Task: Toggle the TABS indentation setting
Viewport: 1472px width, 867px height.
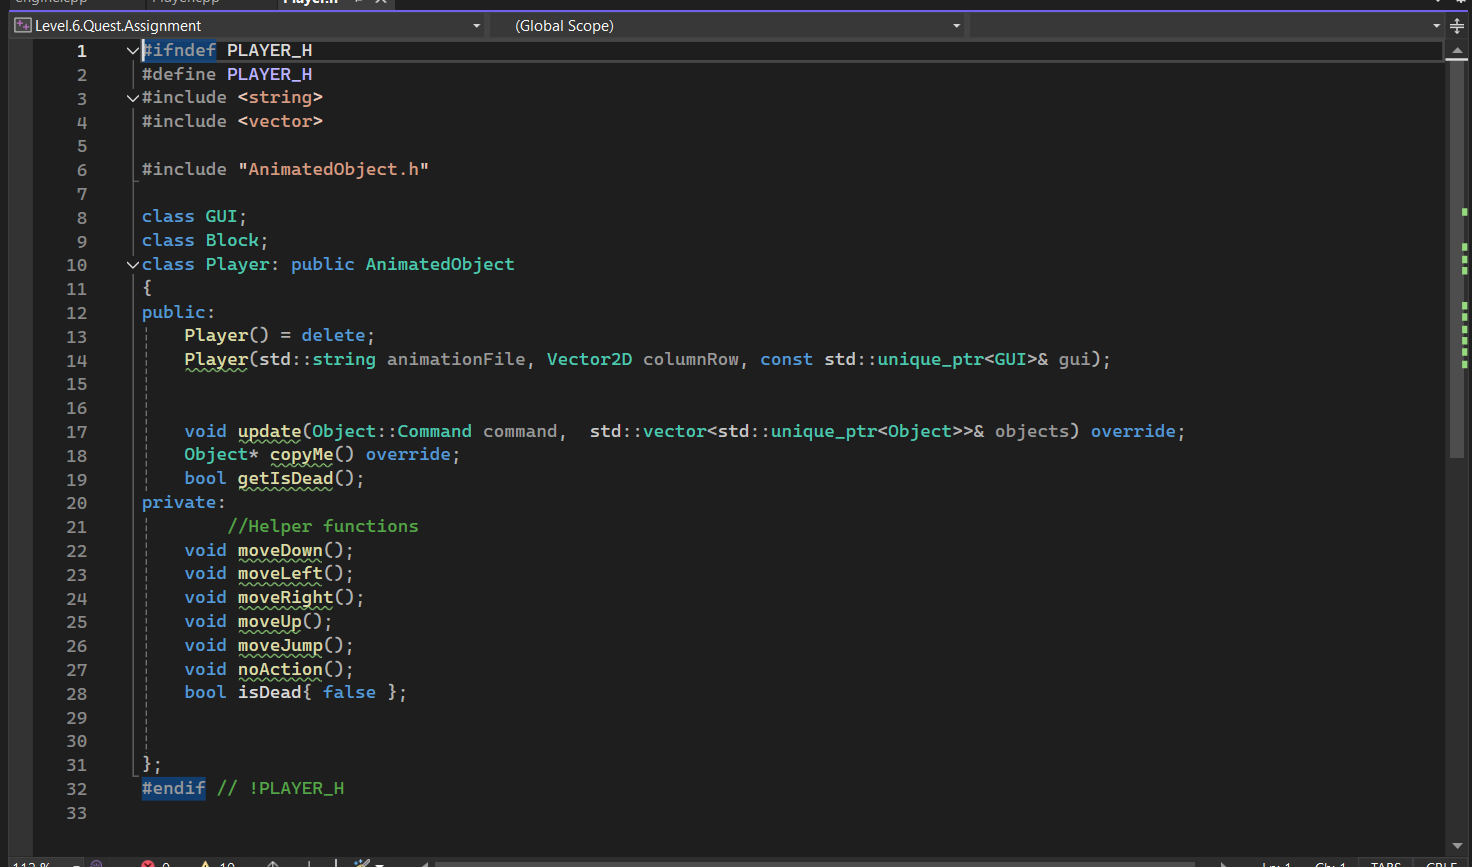Action: pyautogui.click(x=1385, y=864)
